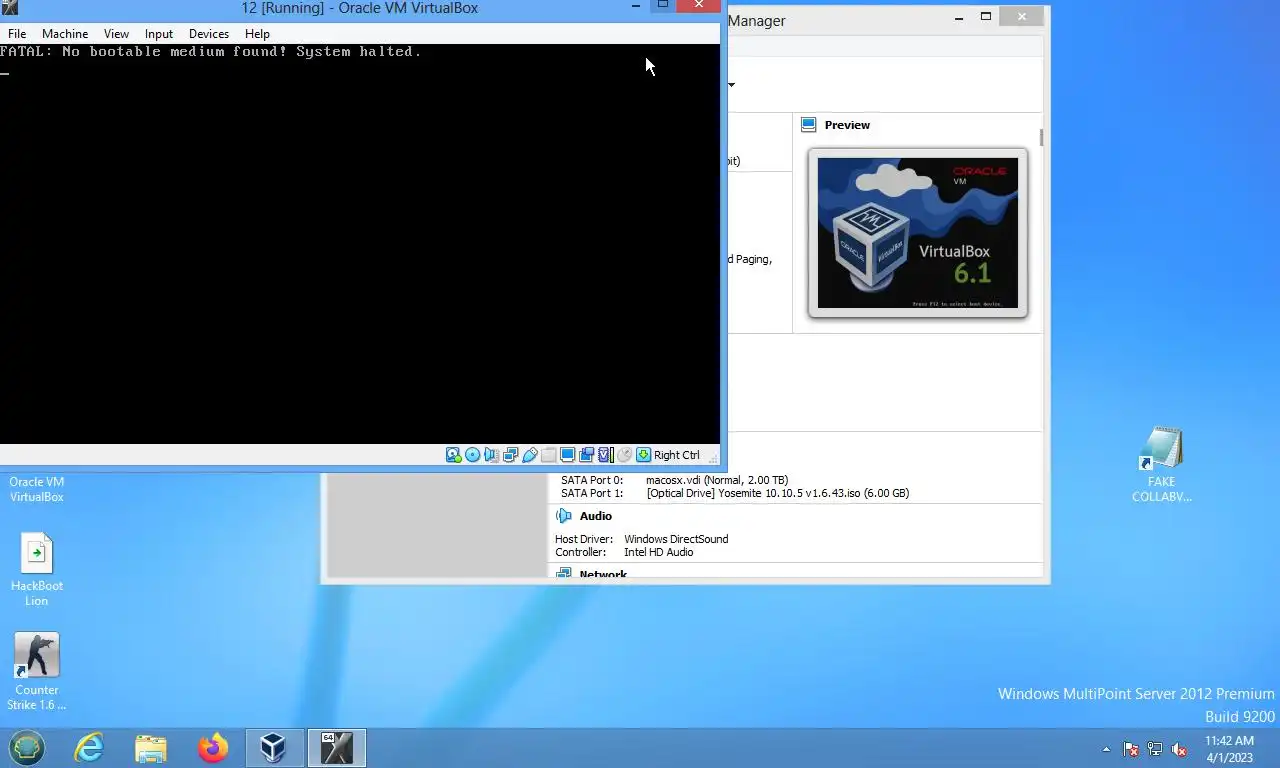The width and height of the screenshot is (1280, 768).
Task: Click the Preview panel header
Action: pyautogui.click(x=847, y=125)
